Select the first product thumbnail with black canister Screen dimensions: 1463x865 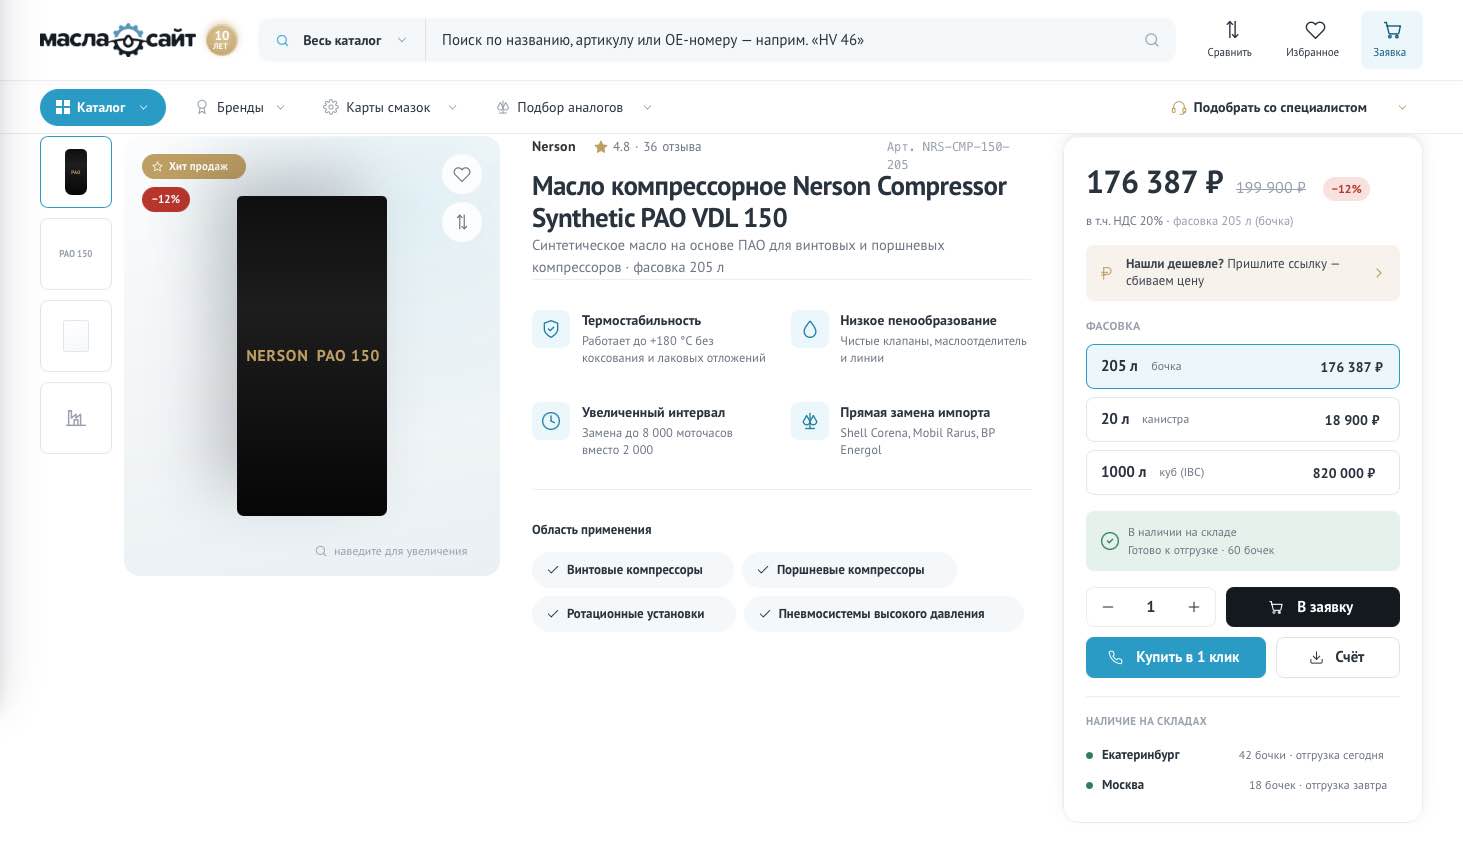(x=76, y=172)
